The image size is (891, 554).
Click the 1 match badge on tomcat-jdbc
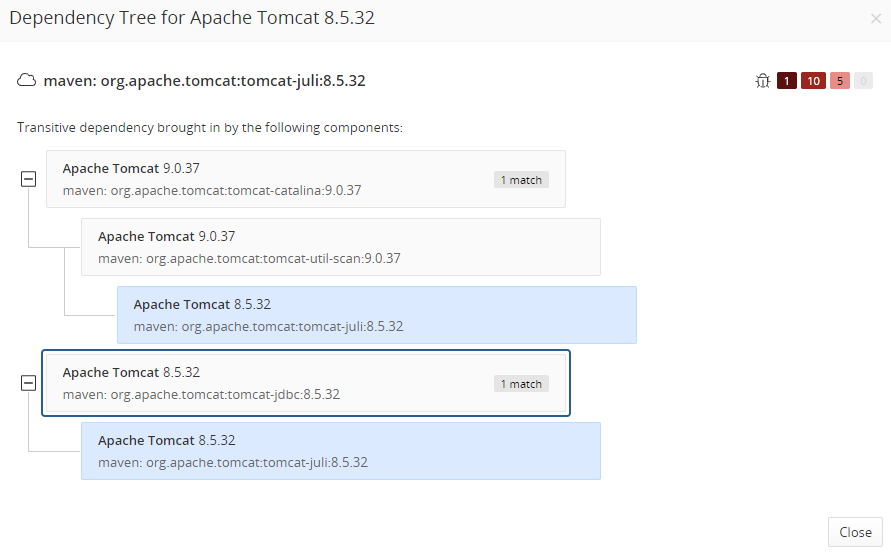pos(521,384)
